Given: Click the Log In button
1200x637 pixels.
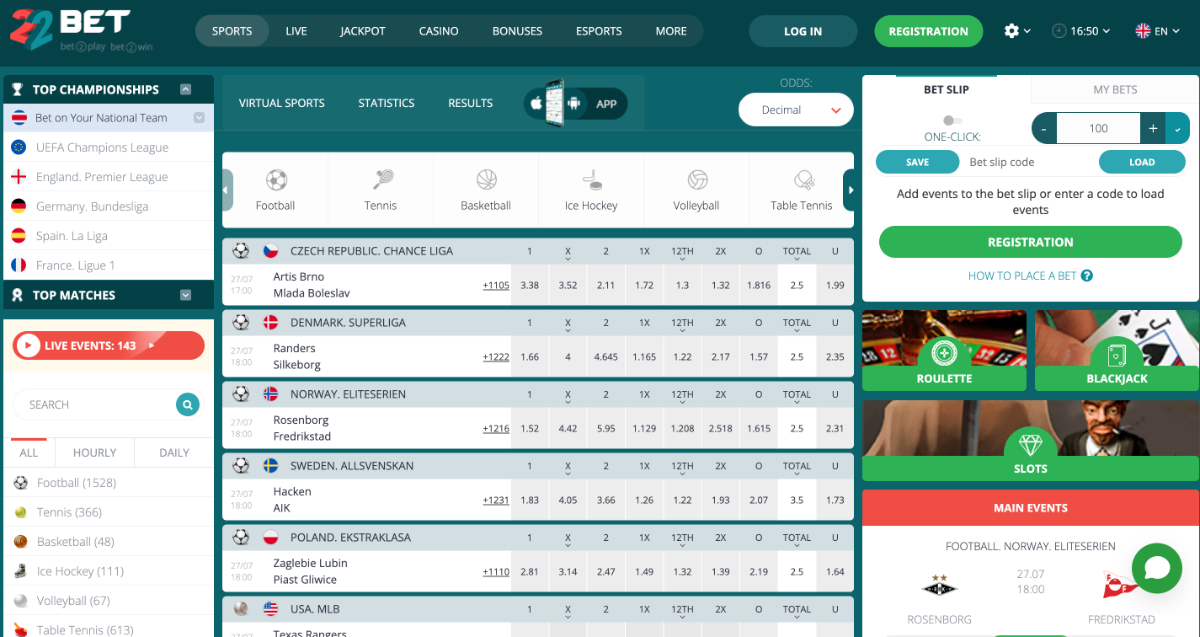Looking at the screenshot, I should tap(803, 31).
